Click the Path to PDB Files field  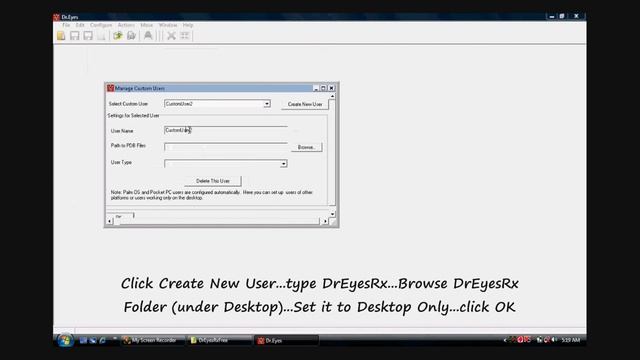click(226, 147)
